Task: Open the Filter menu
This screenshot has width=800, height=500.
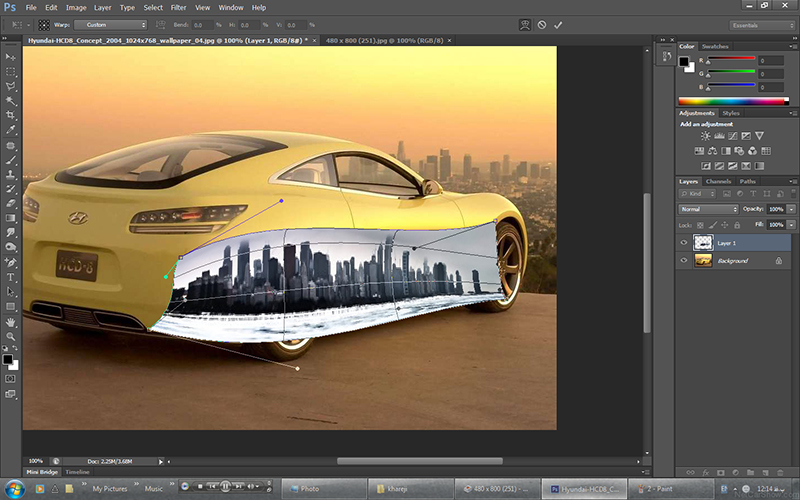Action: pos(178,8)
